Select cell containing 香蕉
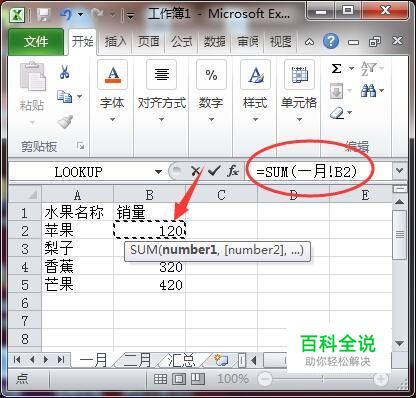416x398 pixels. pos(77,266)
